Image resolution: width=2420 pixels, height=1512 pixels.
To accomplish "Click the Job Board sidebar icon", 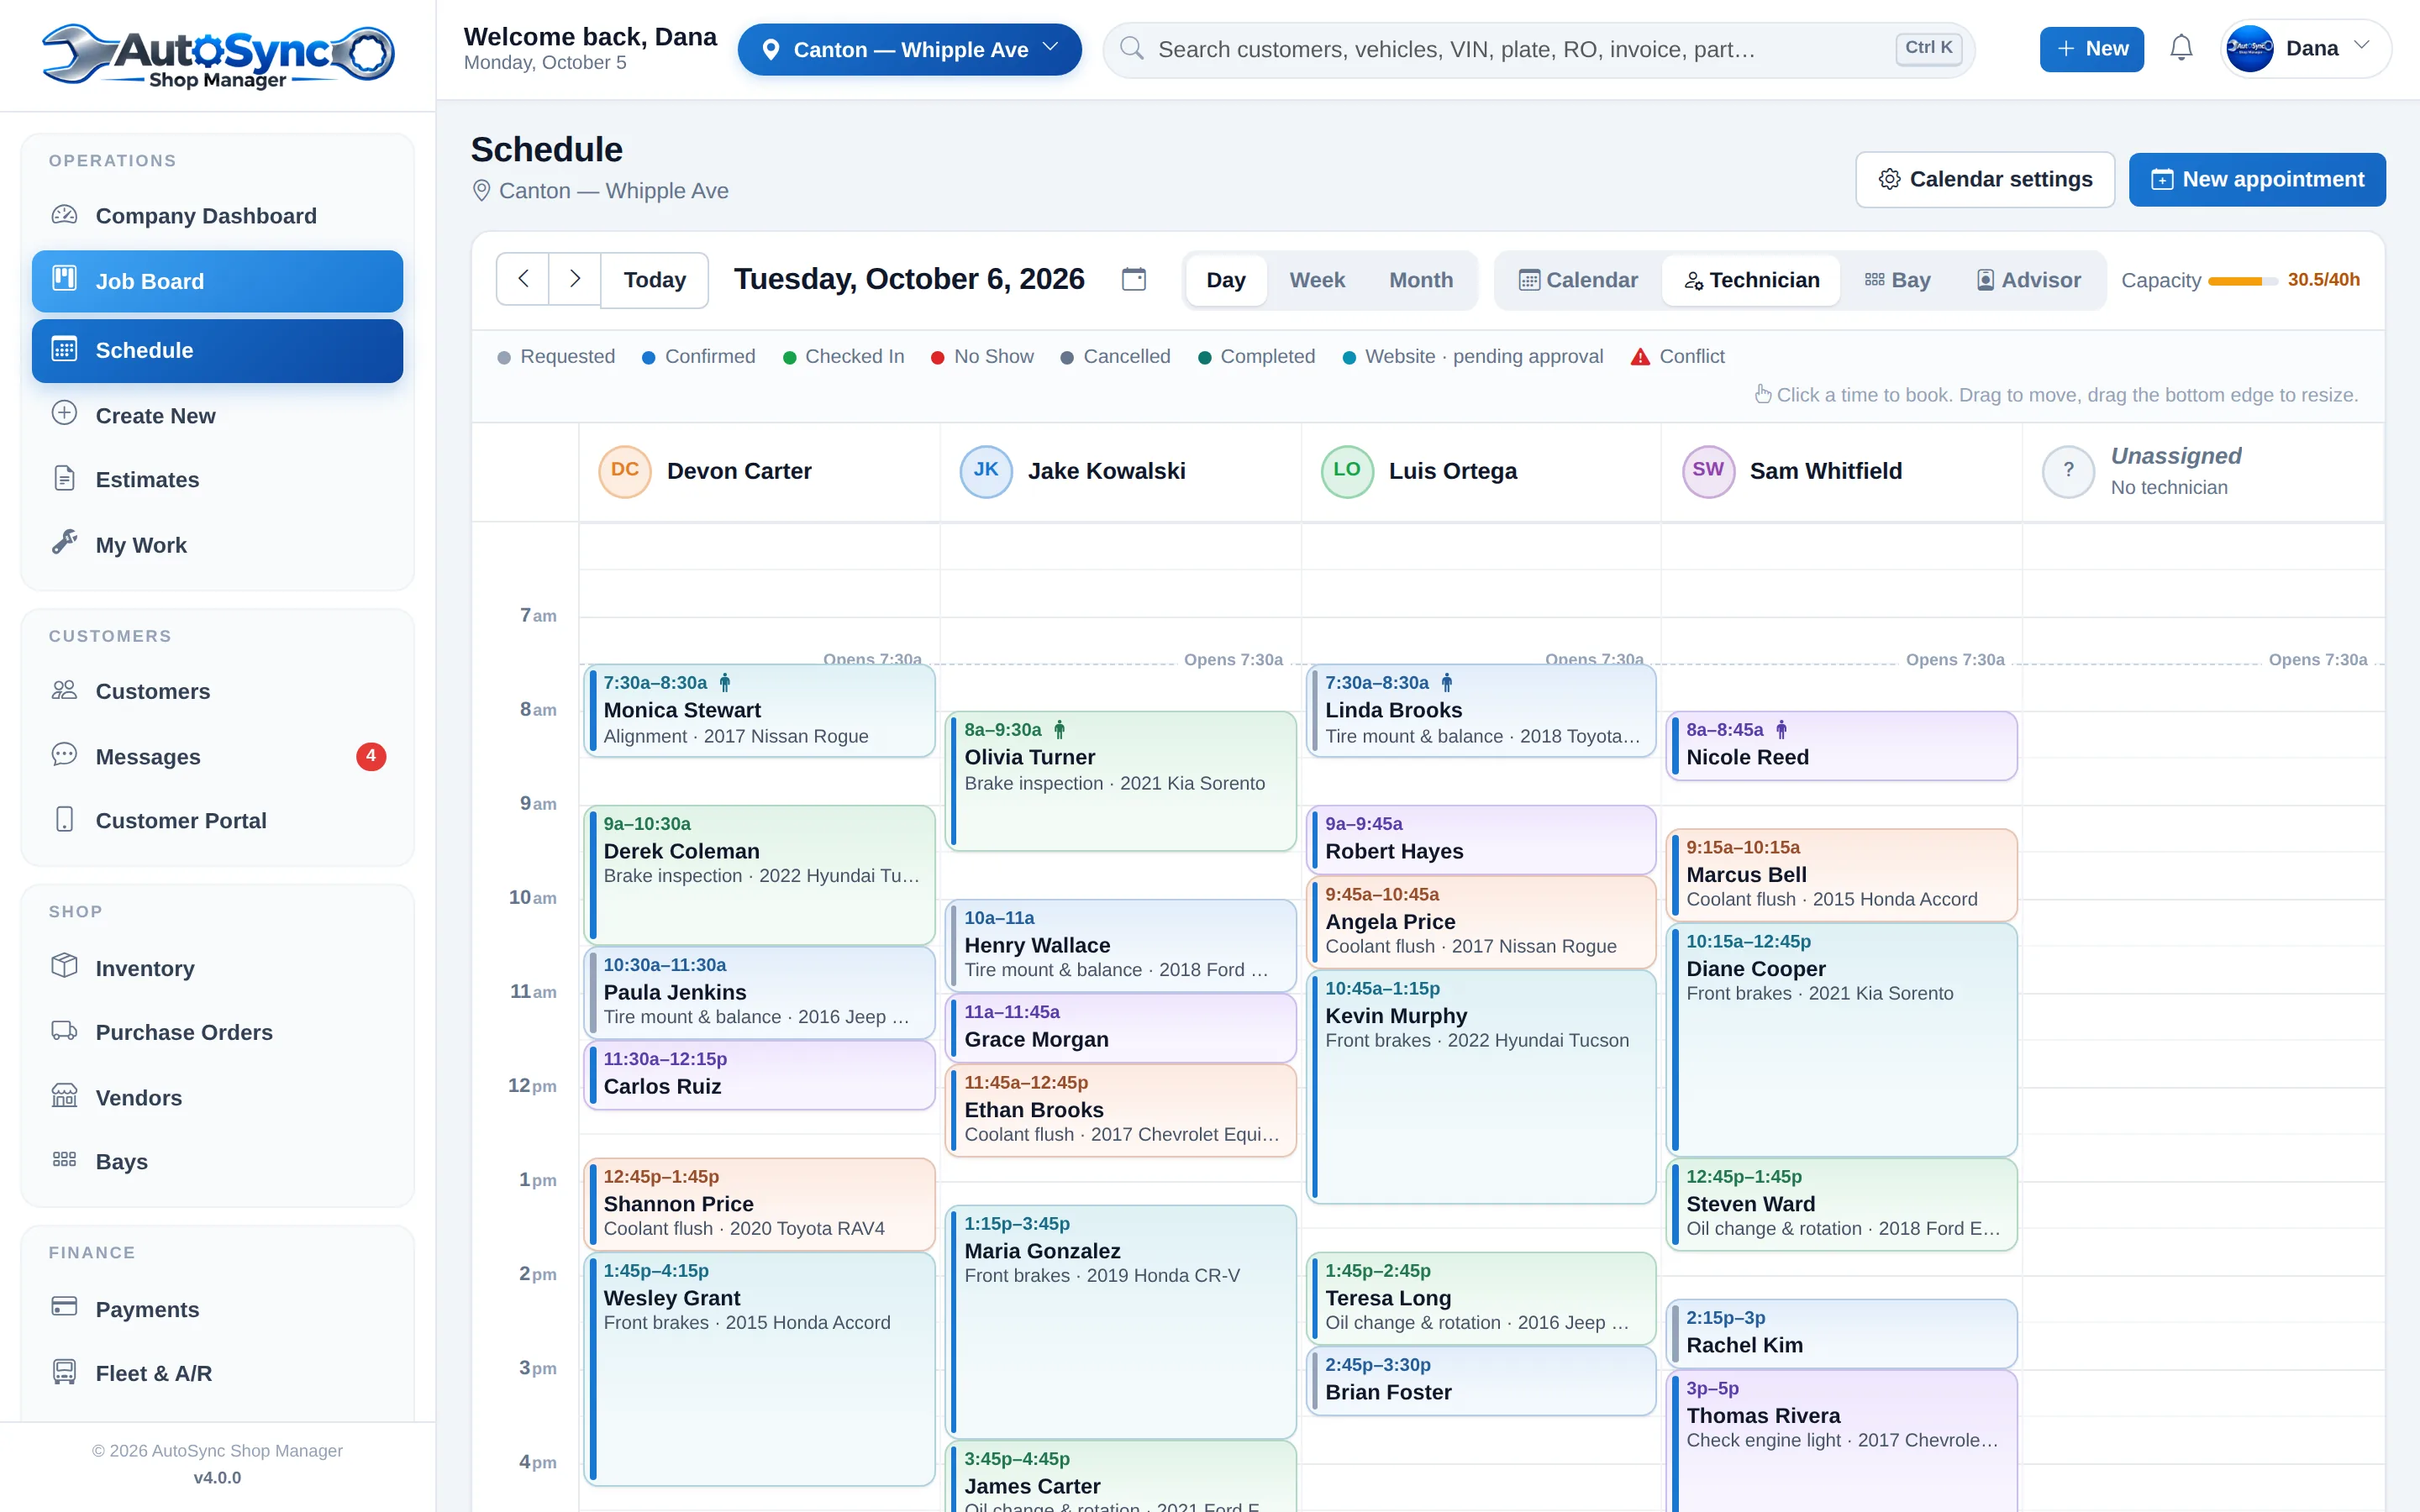I will [64, 279].
